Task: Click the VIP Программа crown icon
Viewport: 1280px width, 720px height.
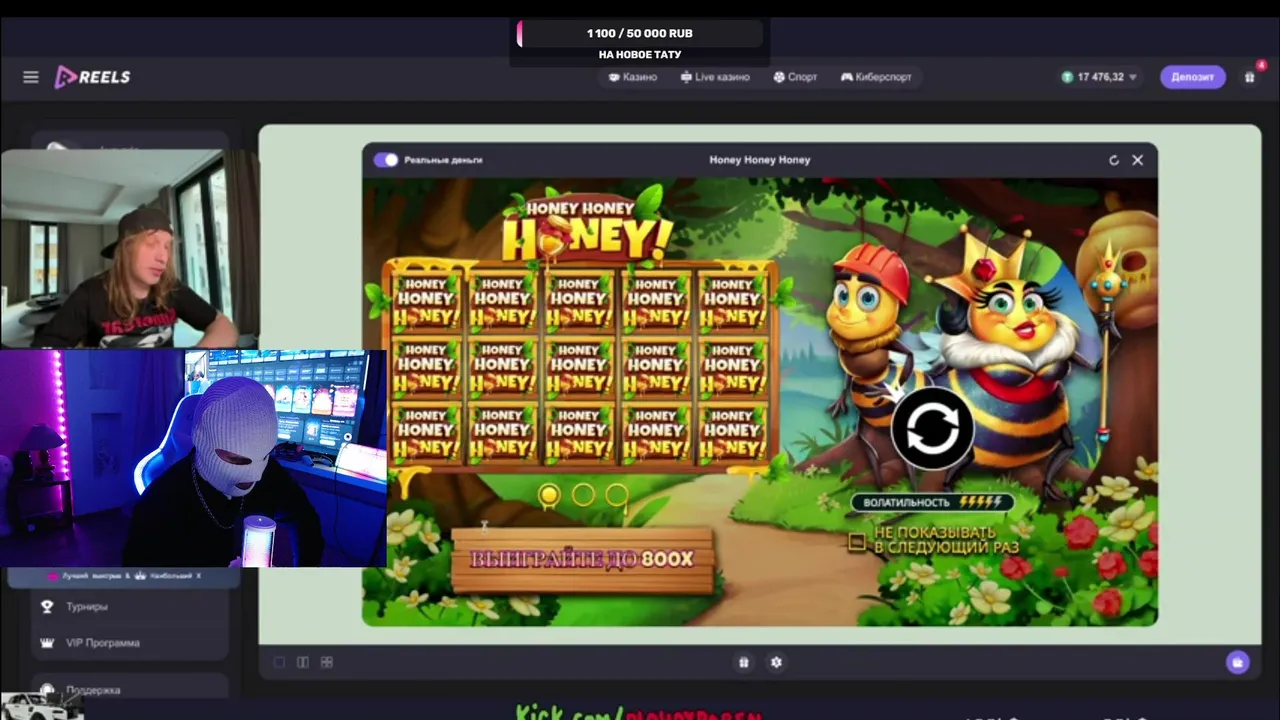Action: click(x=46, y=643)
